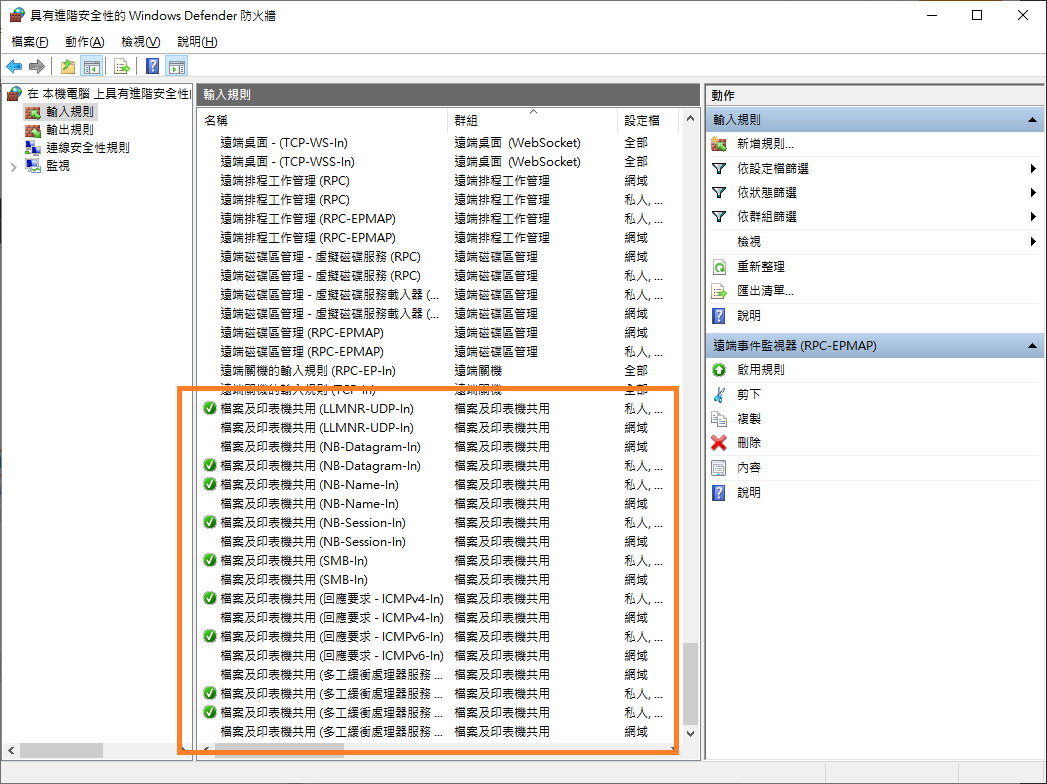Click the Up one level folder icon
The height and width of the screenshot is (784, 1047).
coord(67,66)
